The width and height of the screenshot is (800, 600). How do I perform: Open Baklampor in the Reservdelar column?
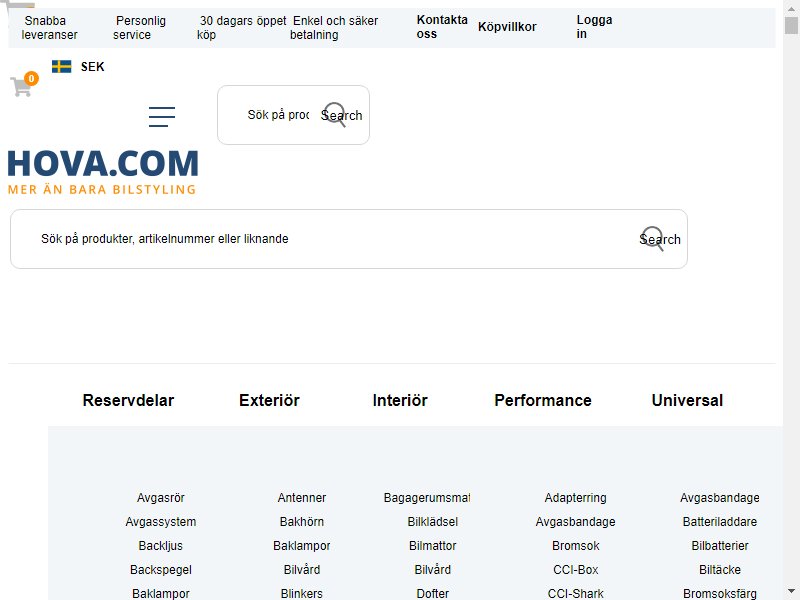[x=161, y=593]
